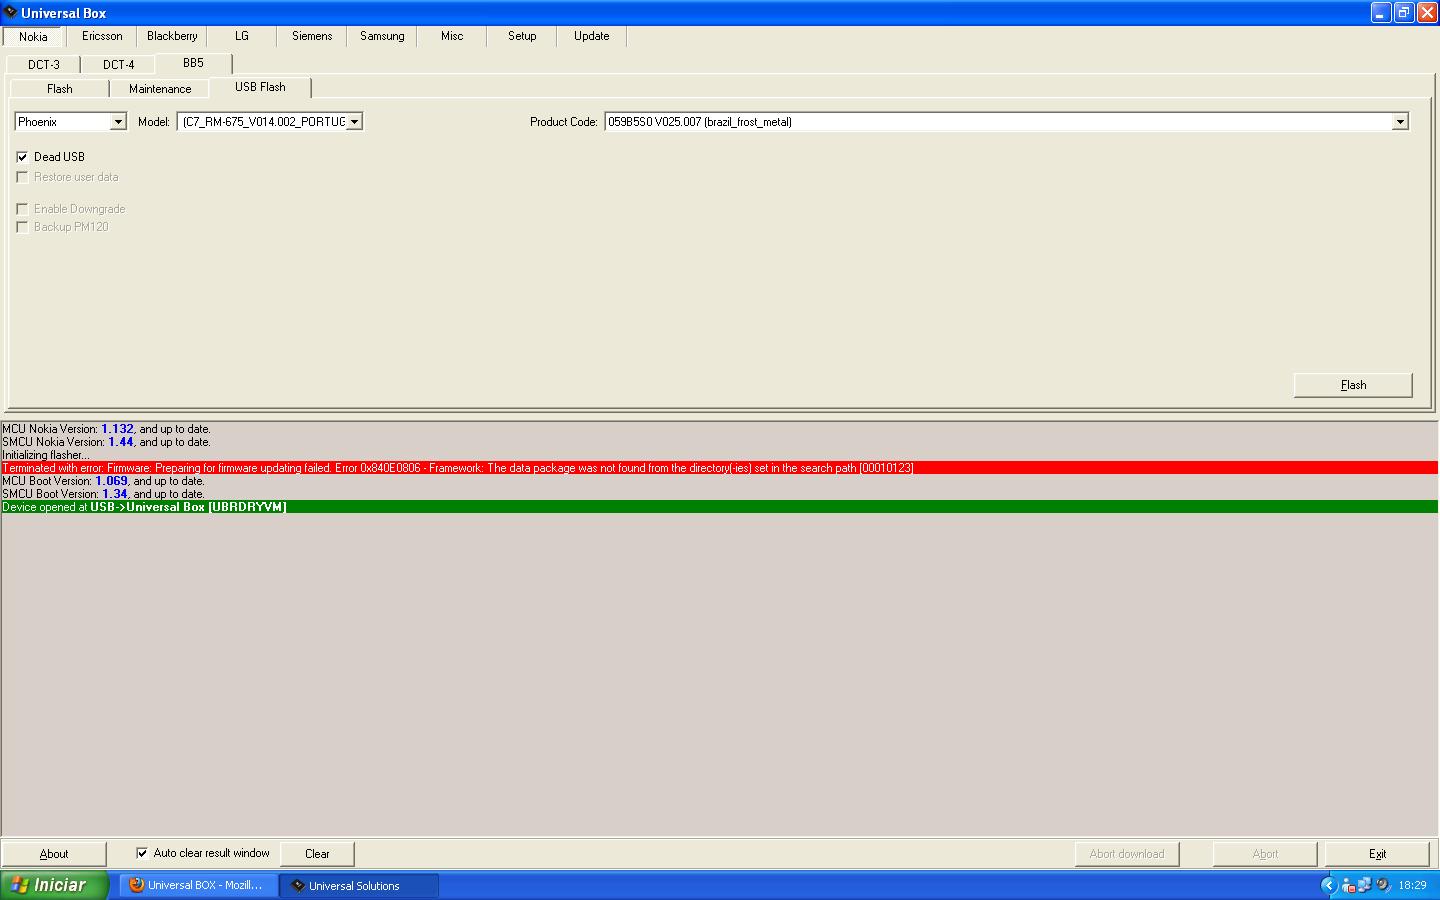This screenshot has height=900, width=1440.
Task: Click the 'Model:' label
Action: 154,122
